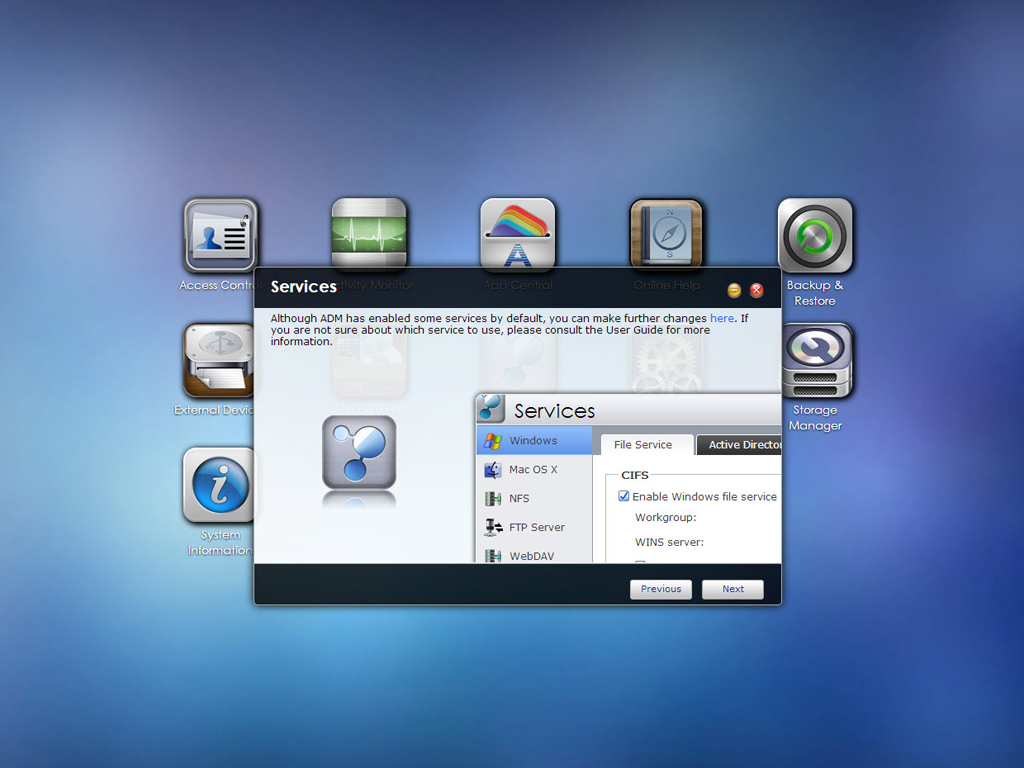Select FTP Server in the services list
Screen dimensions: 1024x768
535,527
